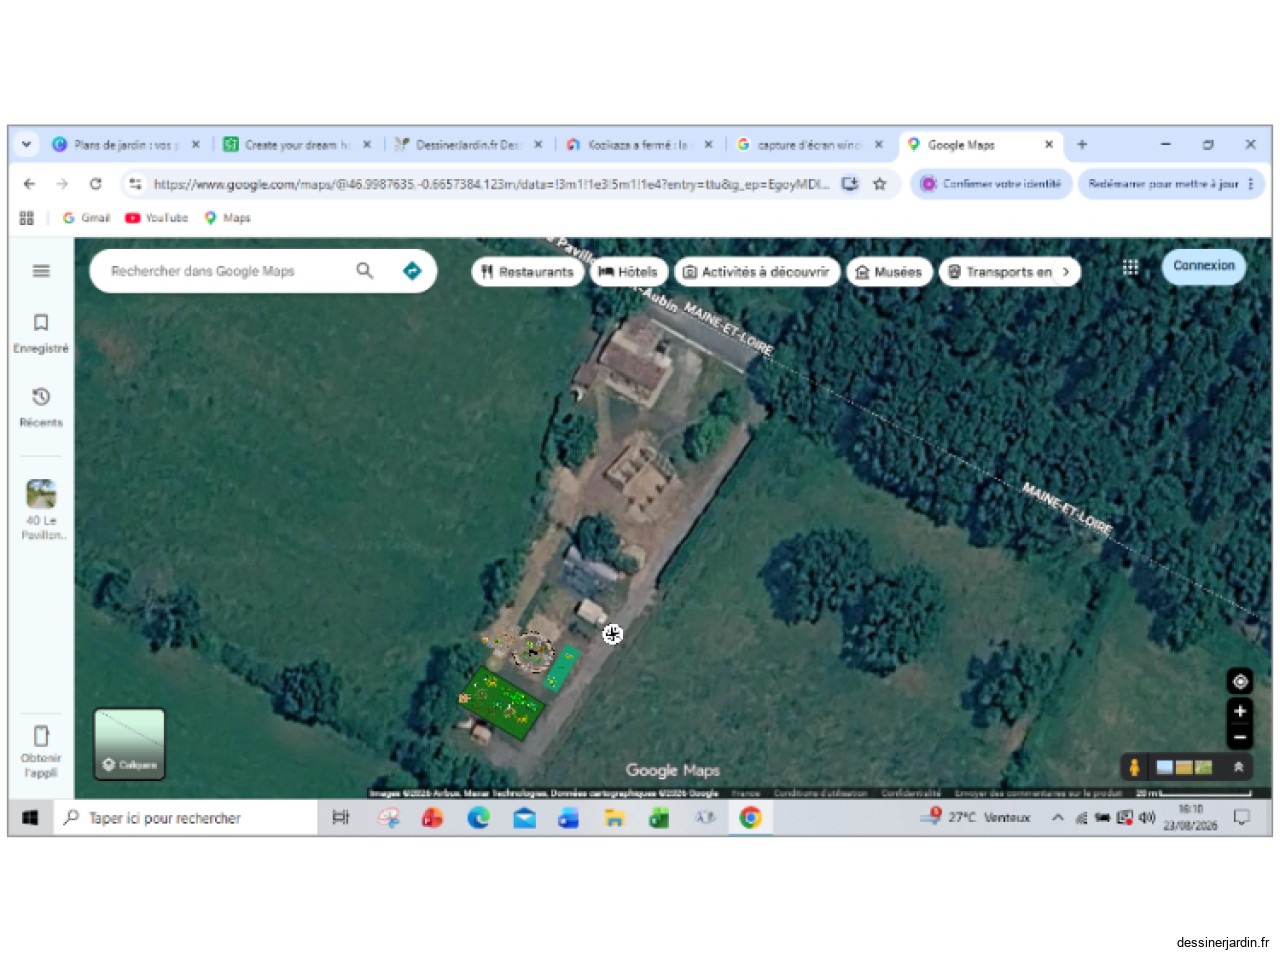
Task: Select the Transports en commun chip
Action: pos(1000,272)
